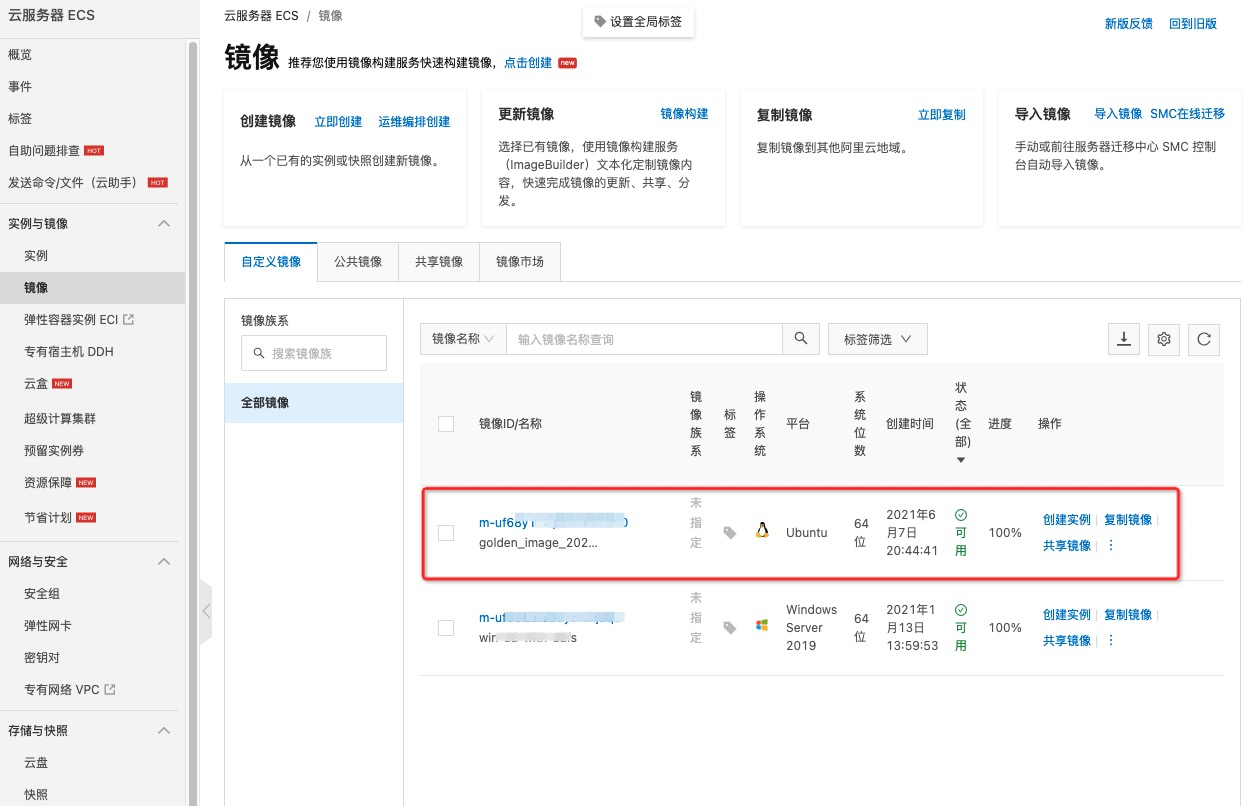1258x806 pixels.
Task: Check the Windows Server 2019 row checkbox
Action: point(446,628)
